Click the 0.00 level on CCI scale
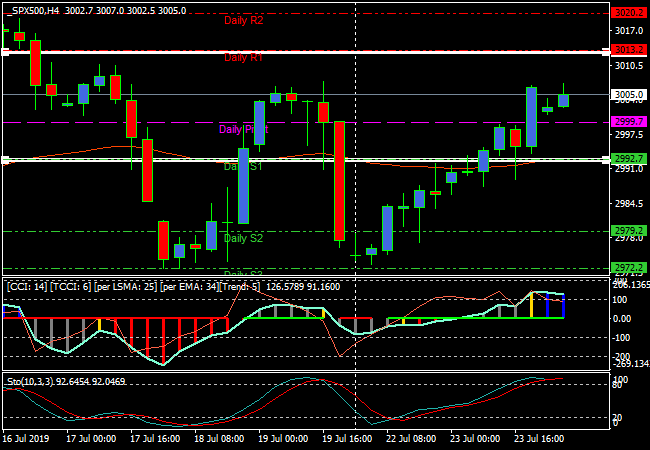Viewport: 650px width, 450px height. (622, 319)
